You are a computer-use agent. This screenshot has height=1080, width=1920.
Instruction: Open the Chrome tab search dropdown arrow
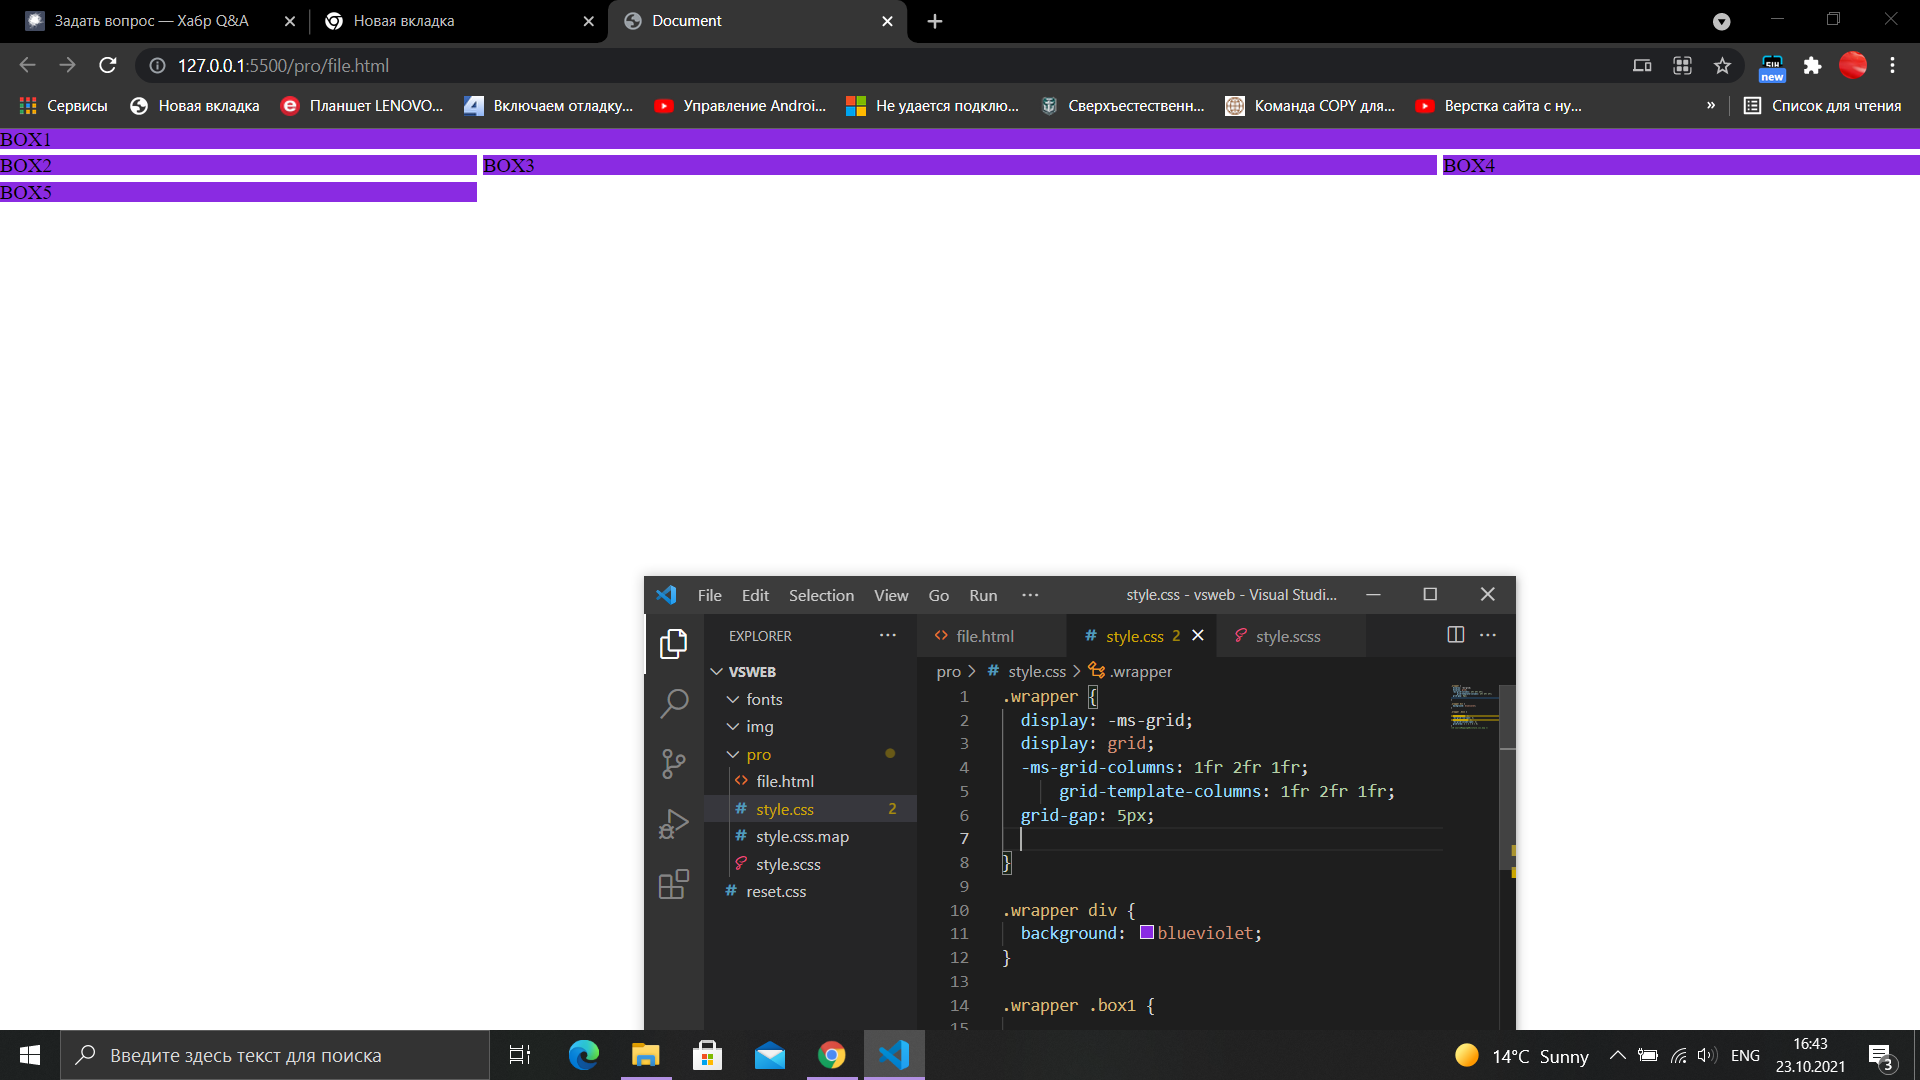tap(1721, 21)
